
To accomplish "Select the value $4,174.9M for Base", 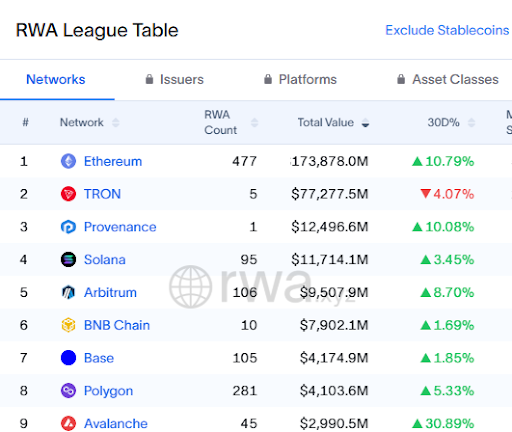I will (x=334, y=358).
